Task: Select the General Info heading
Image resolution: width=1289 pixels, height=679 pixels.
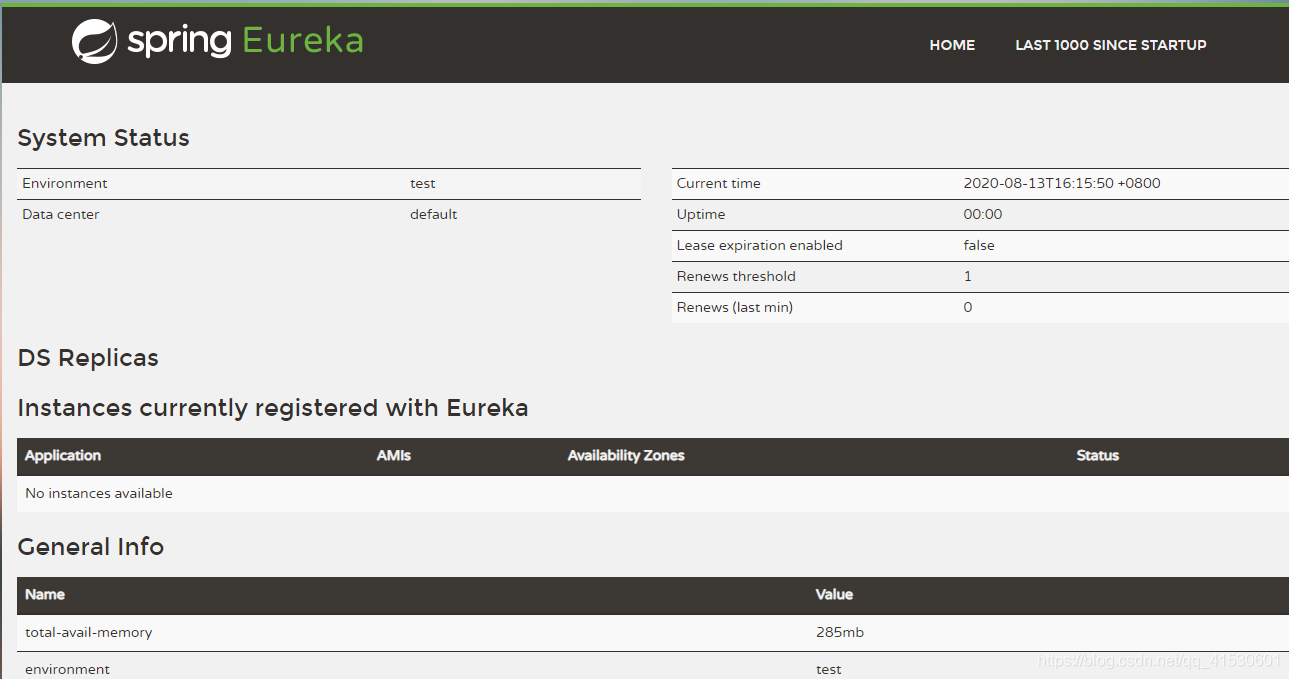Action: tap(91, 547)
